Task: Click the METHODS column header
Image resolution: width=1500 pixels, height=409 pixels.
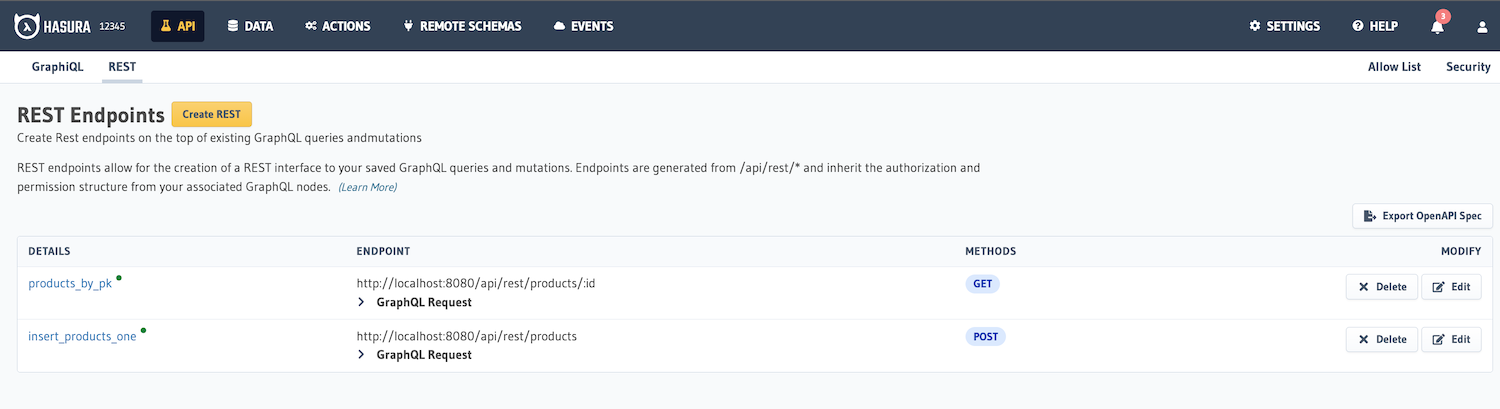Action: tap(990, 251)
